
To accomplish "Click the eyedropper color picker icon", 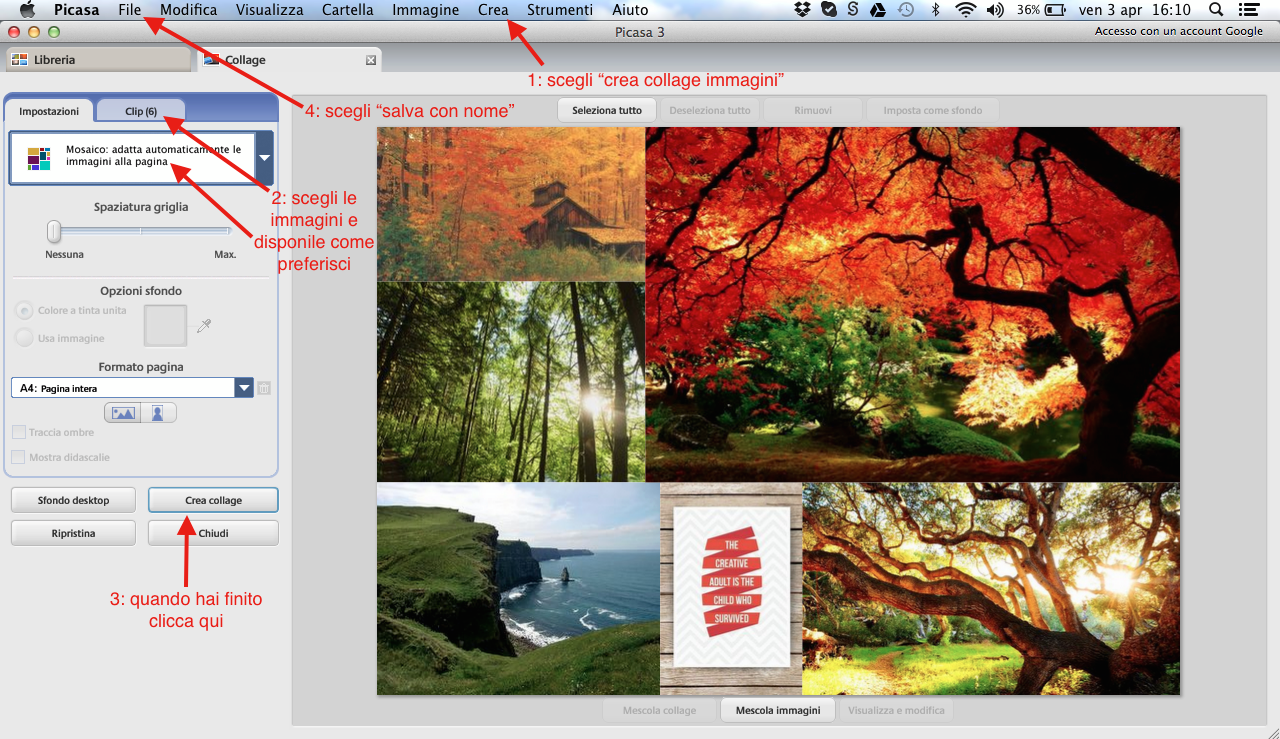I will click(204, 325).
